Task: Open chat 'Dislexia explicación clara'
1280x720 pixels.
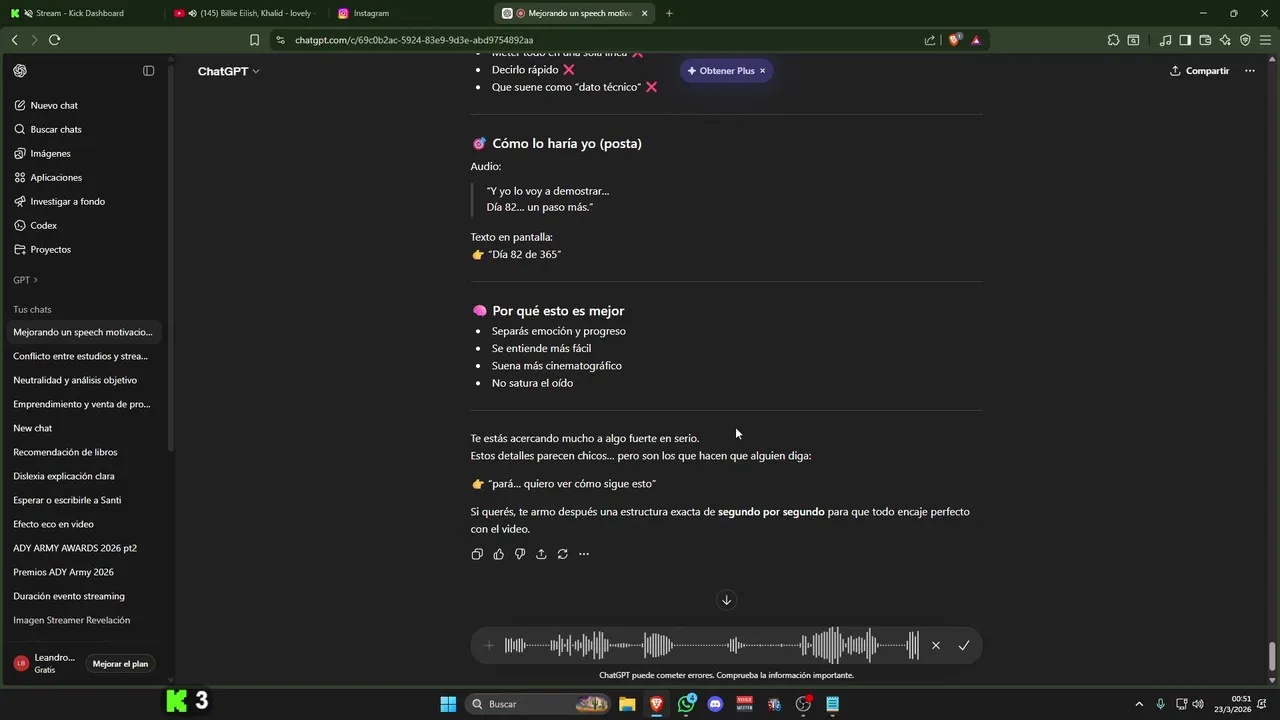Action: click(83, 476)
